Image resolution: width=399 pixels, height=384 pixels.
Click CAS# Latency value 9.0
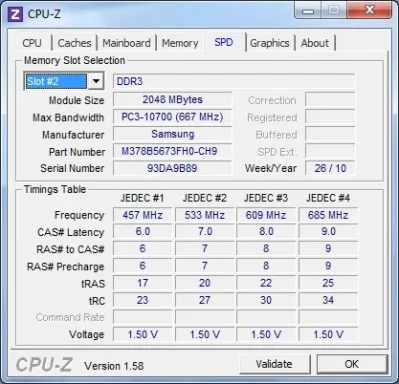tap(328, 232)
